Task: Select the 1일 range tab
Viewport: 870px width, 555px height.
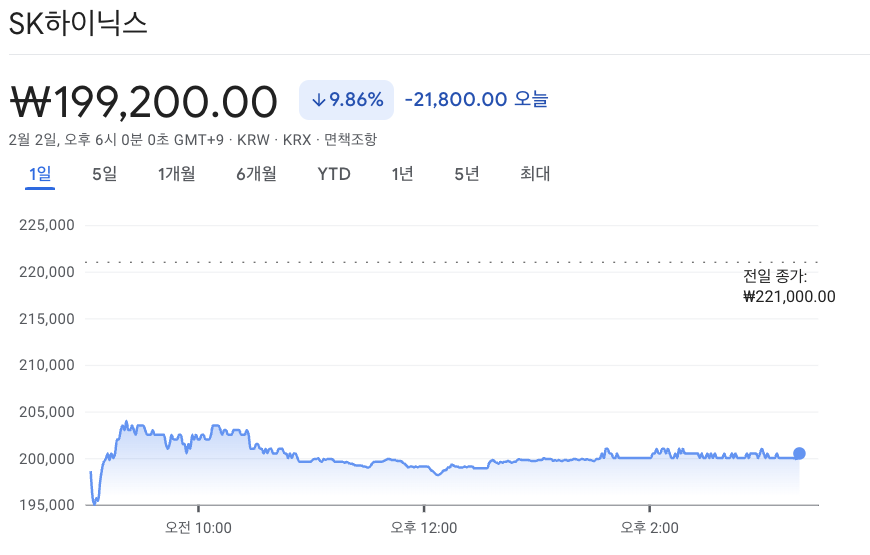Action: click(x=40, y=174)
